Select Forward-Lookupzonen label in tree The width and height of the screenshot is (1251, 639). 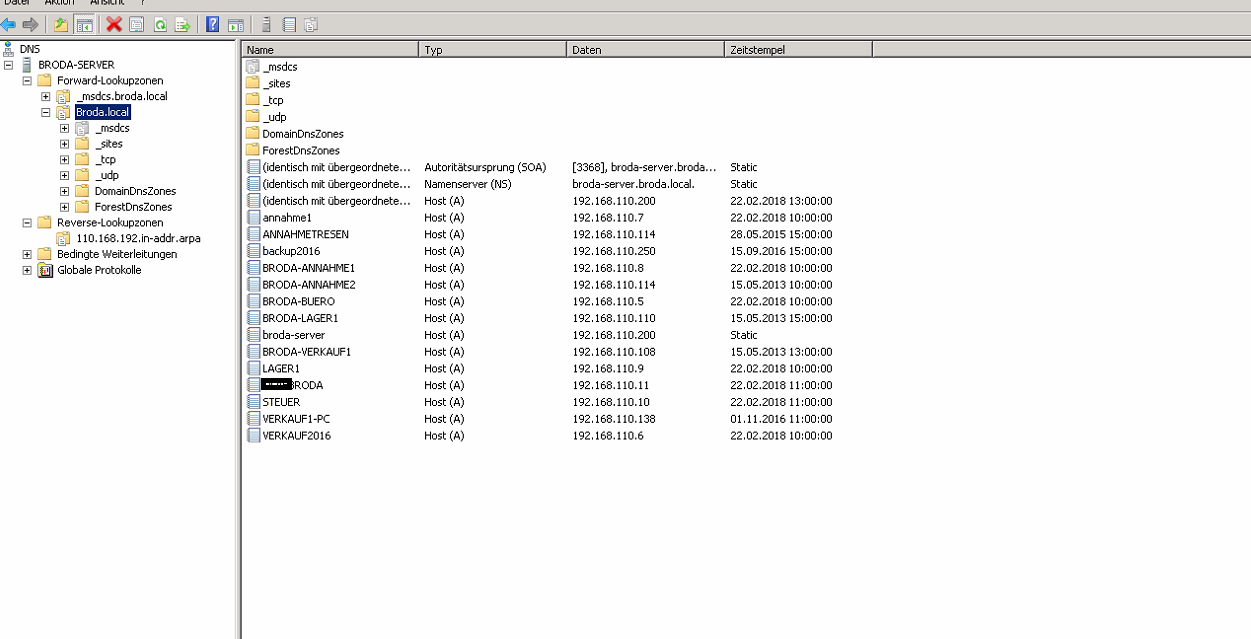point(110,80)
